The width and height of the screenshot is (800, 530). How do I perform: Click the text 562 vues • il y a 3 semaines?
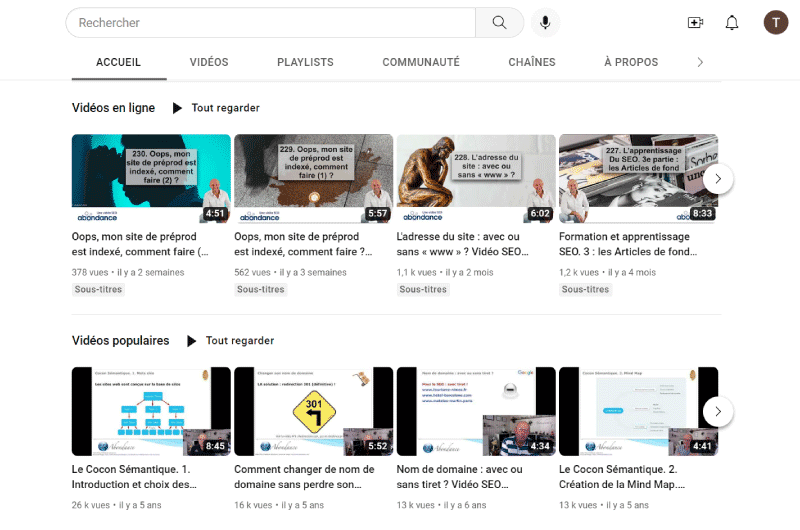[x=290, y=272]
